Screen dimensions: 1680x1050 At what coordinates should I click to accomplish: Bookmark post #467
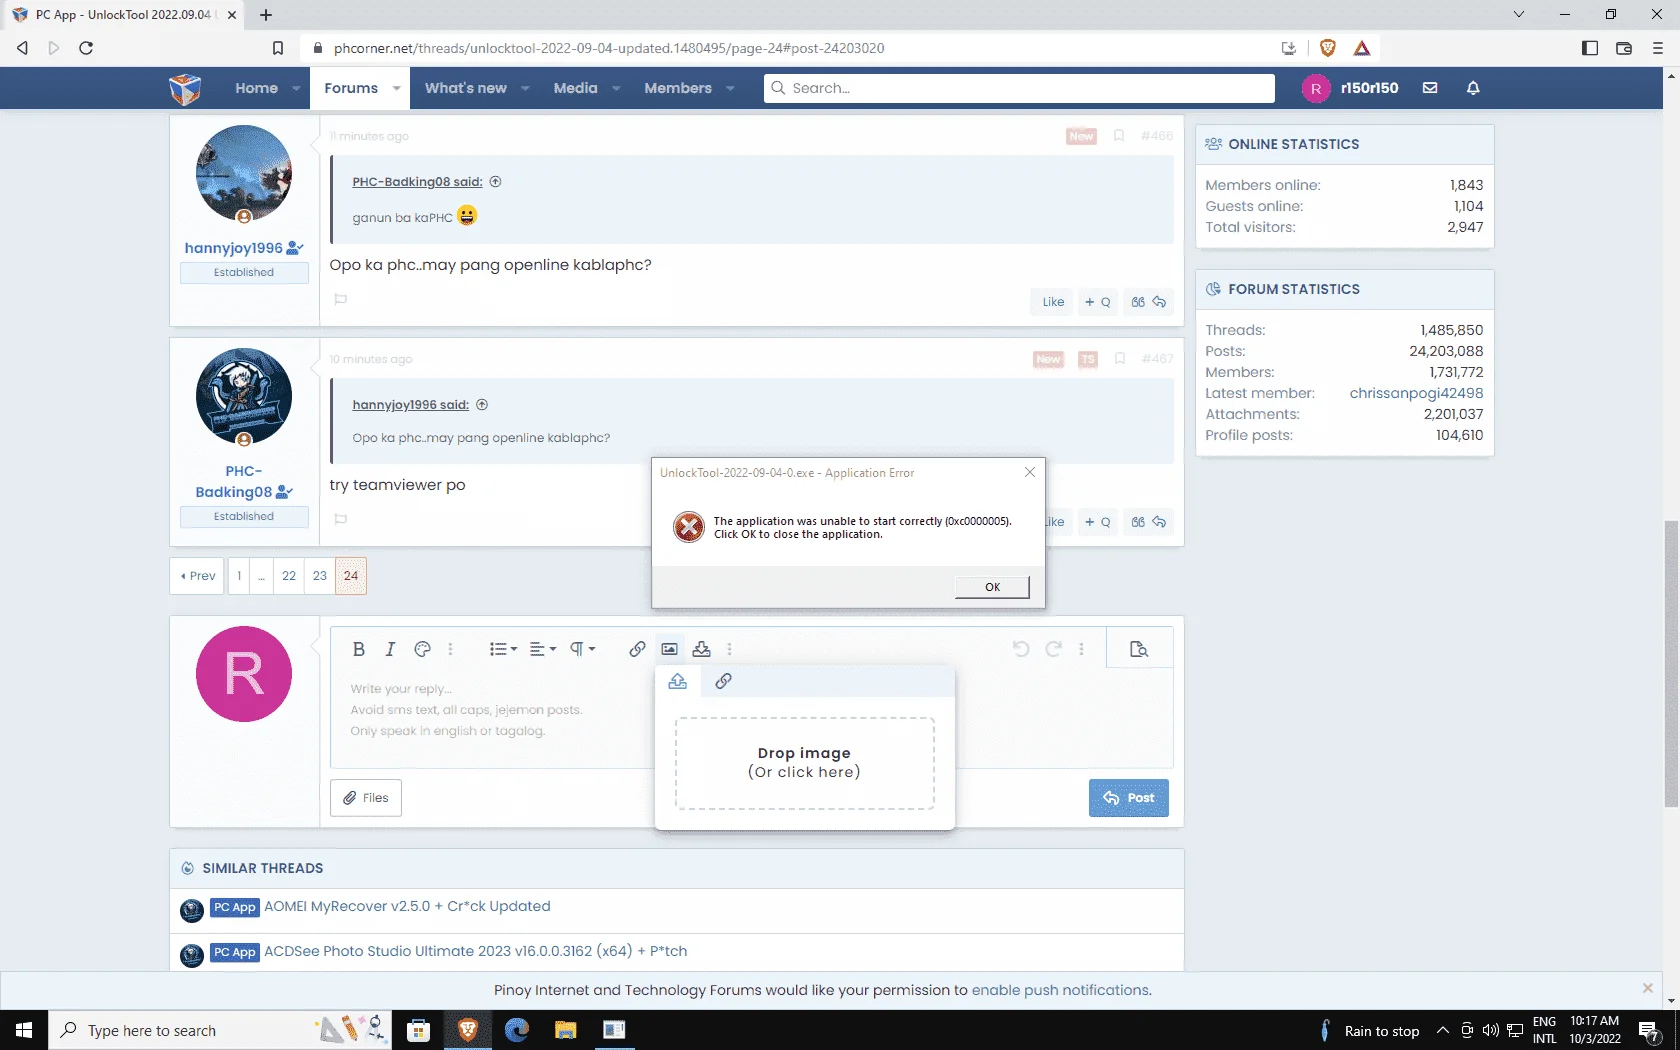point(1120,359)
